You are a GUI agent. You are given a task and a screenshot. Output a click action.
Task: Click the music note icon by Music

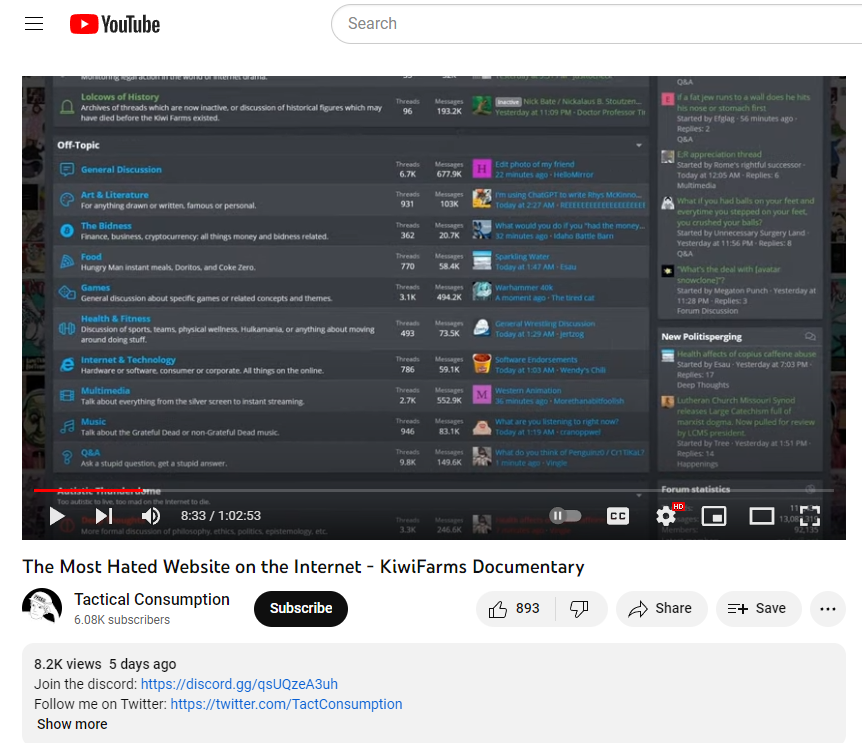point(67,426)
